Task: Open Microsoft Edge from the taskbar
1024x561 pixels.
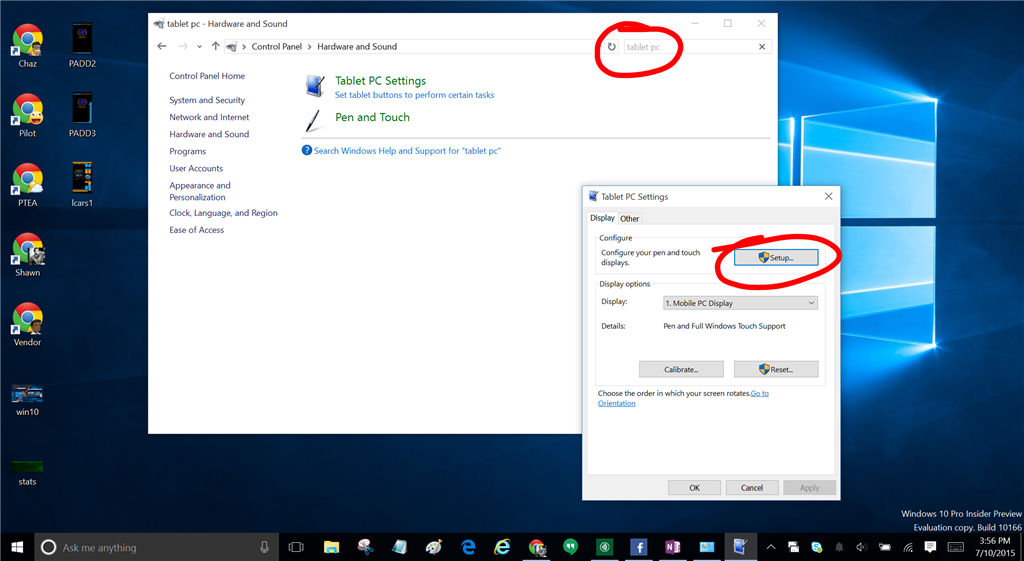Action: 468,547
